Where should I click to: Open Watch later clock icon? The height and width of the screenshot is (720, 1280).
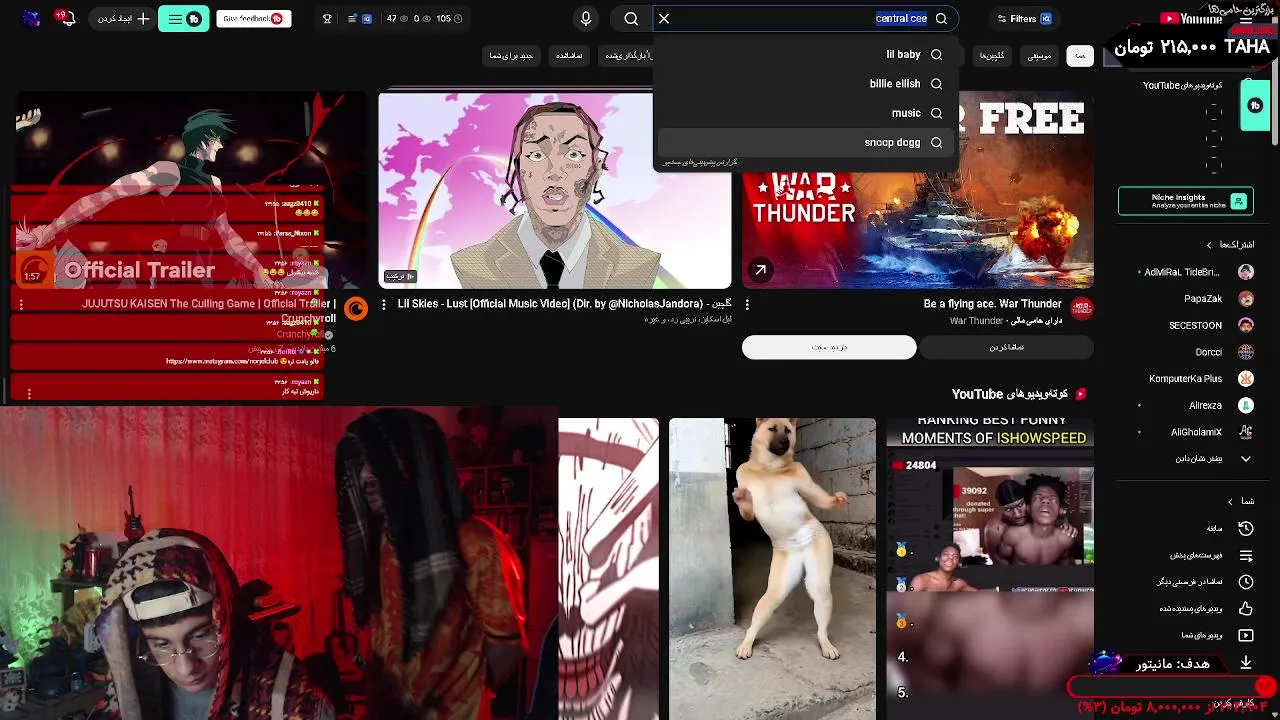[1246, 582]
